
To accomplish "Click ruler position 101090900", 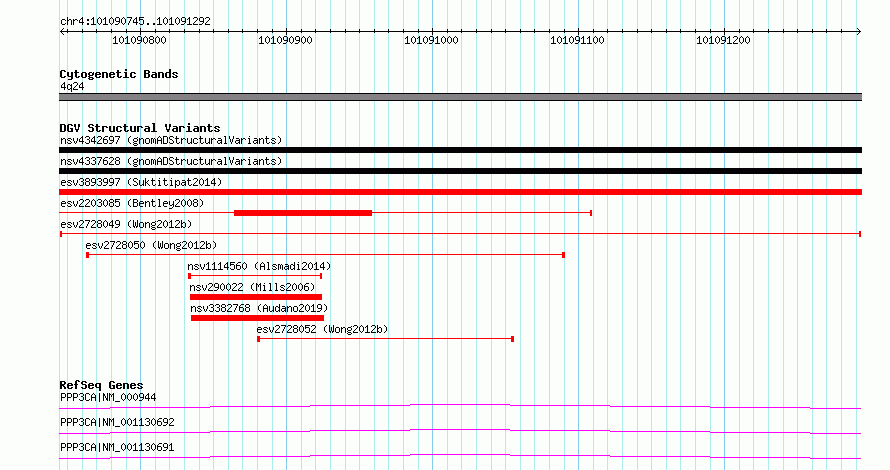I will click(x=285, y=40).
